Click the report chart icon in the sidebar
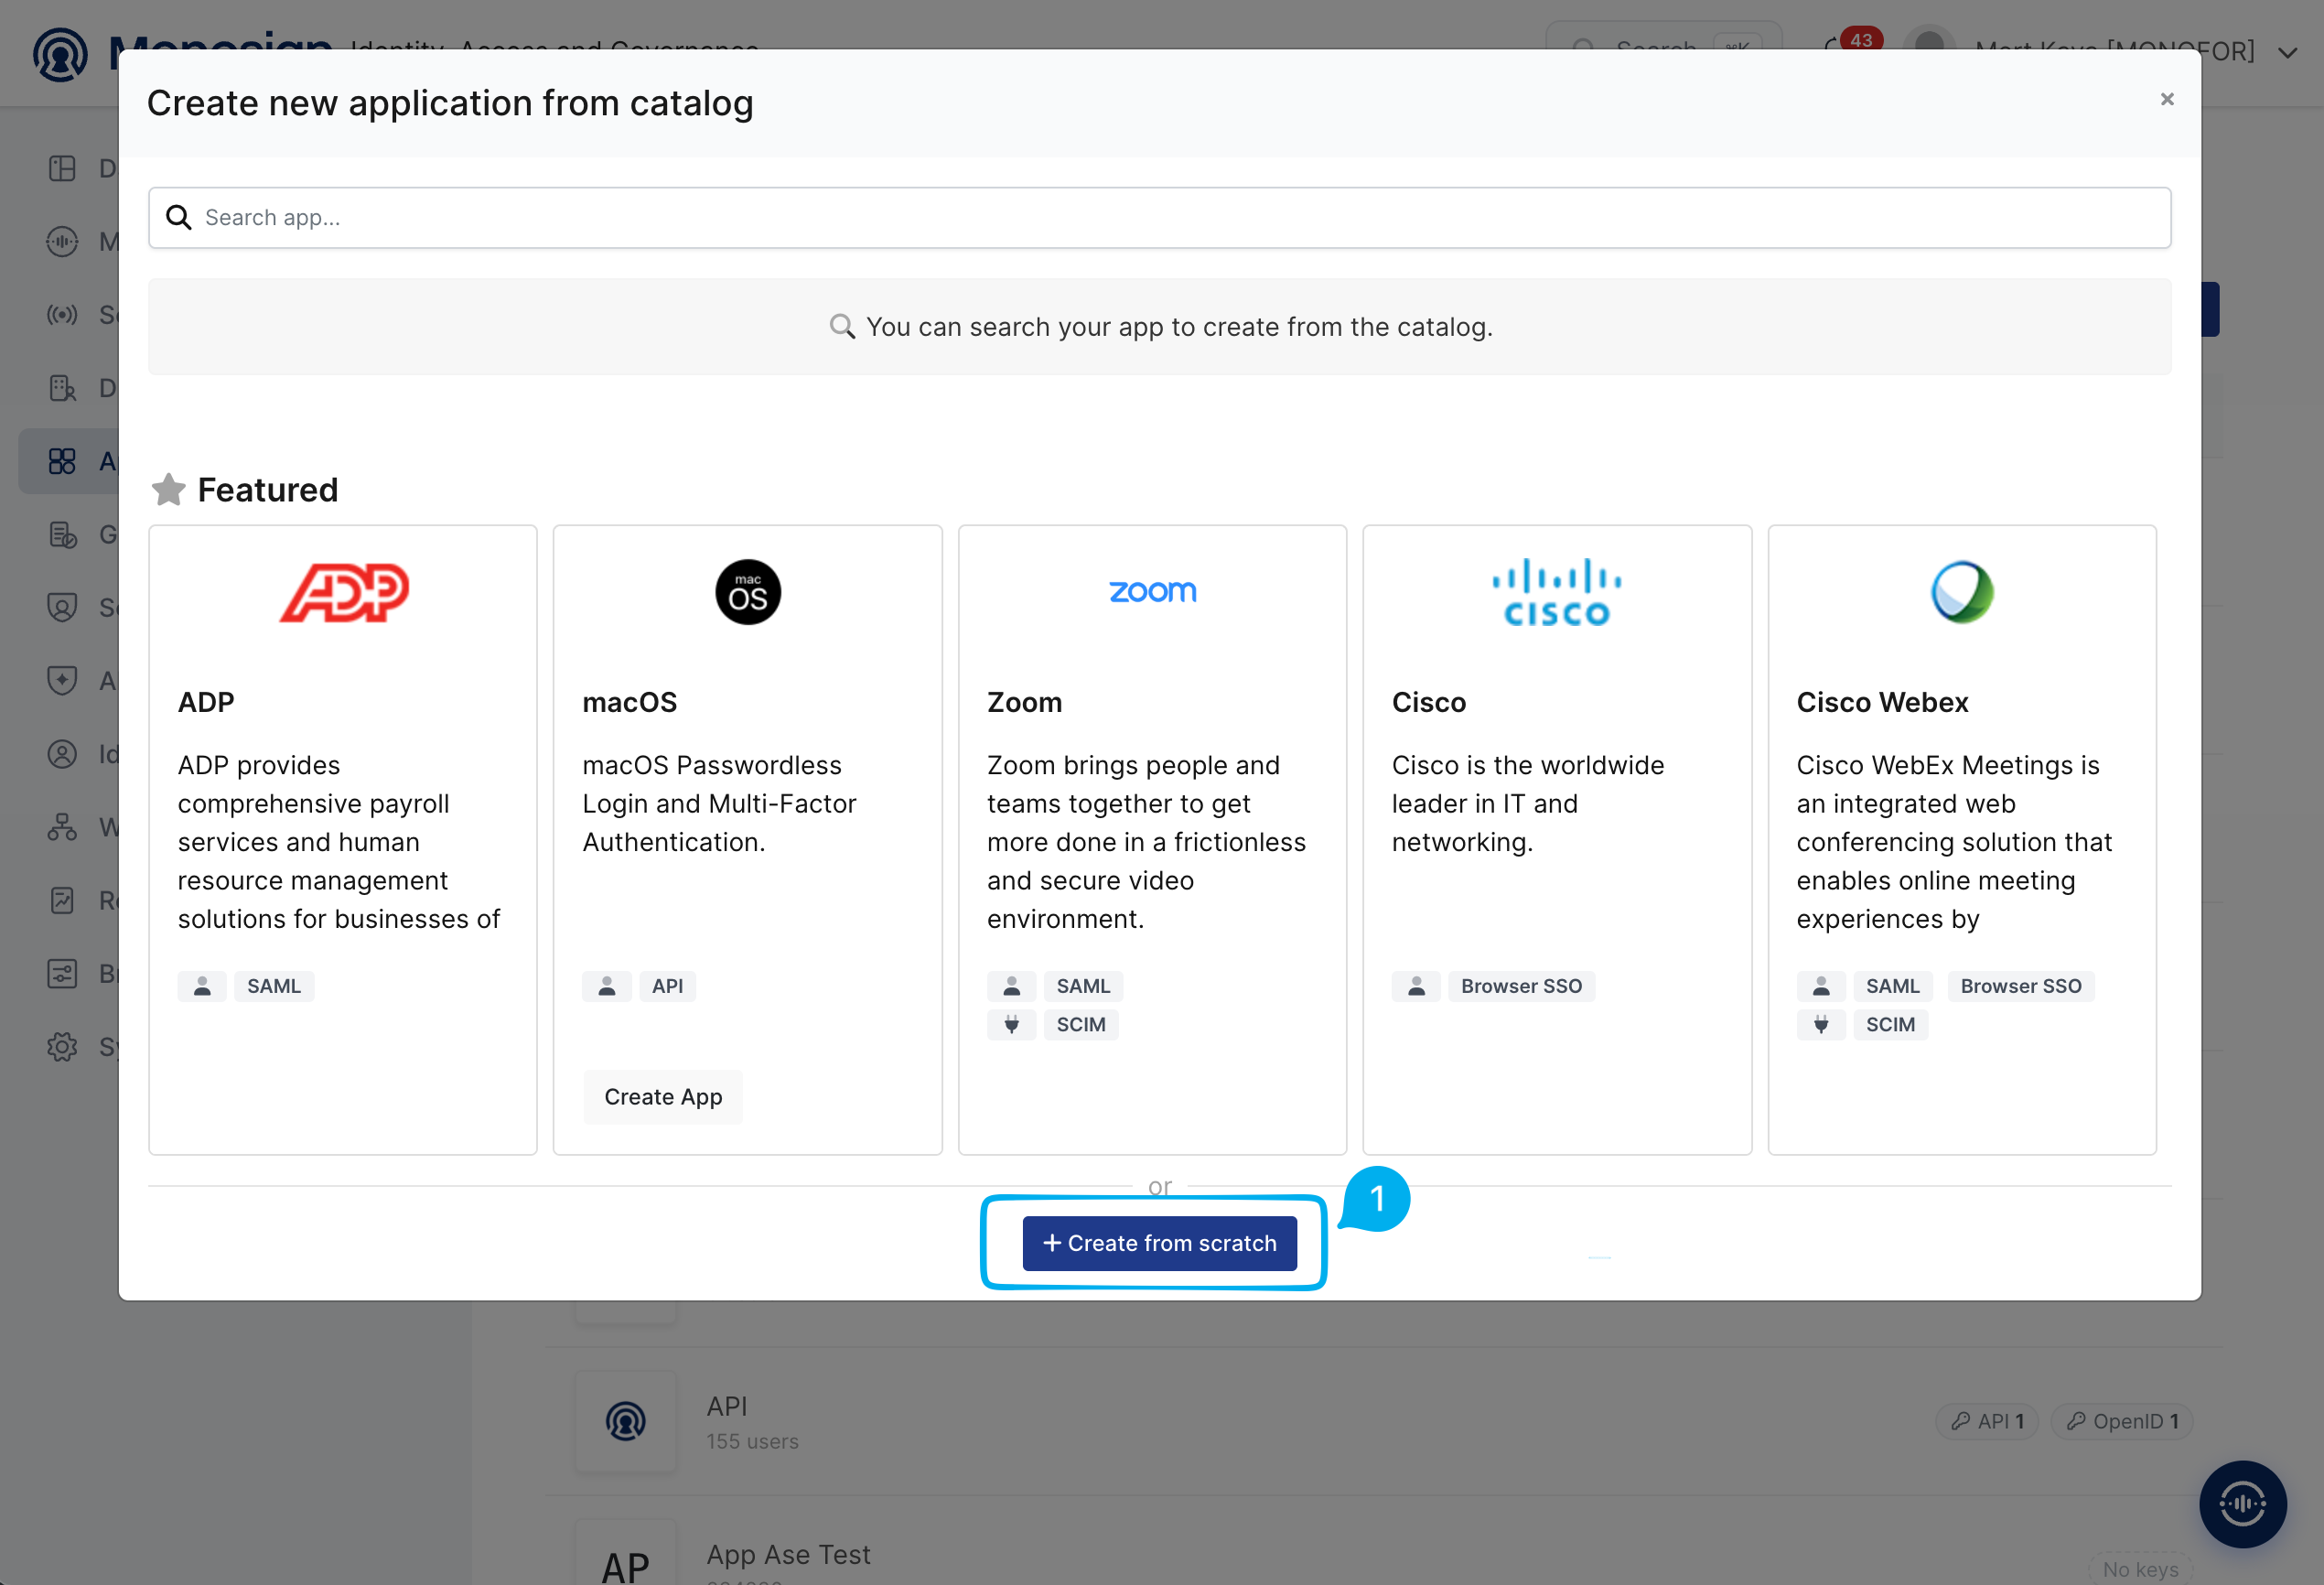2324x1585 pixels. [62, 900]
